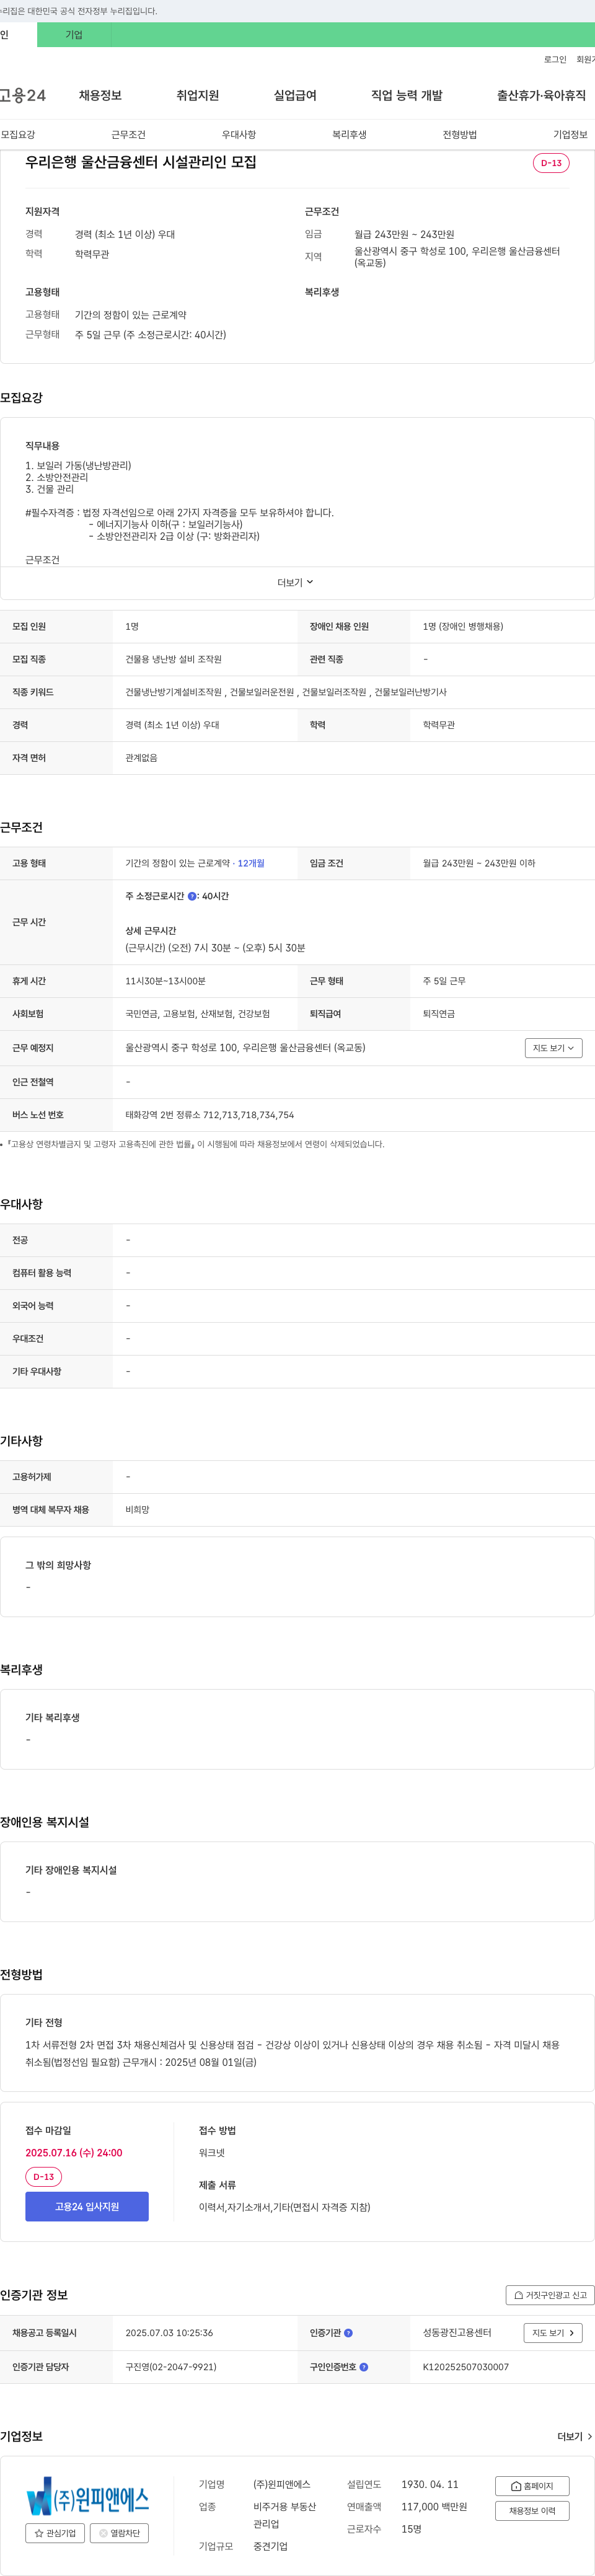Click D-13 badge under 접수 마감일
Image resolution: width=595 pixels, height=2576 pixels.
pos(43,2177)
